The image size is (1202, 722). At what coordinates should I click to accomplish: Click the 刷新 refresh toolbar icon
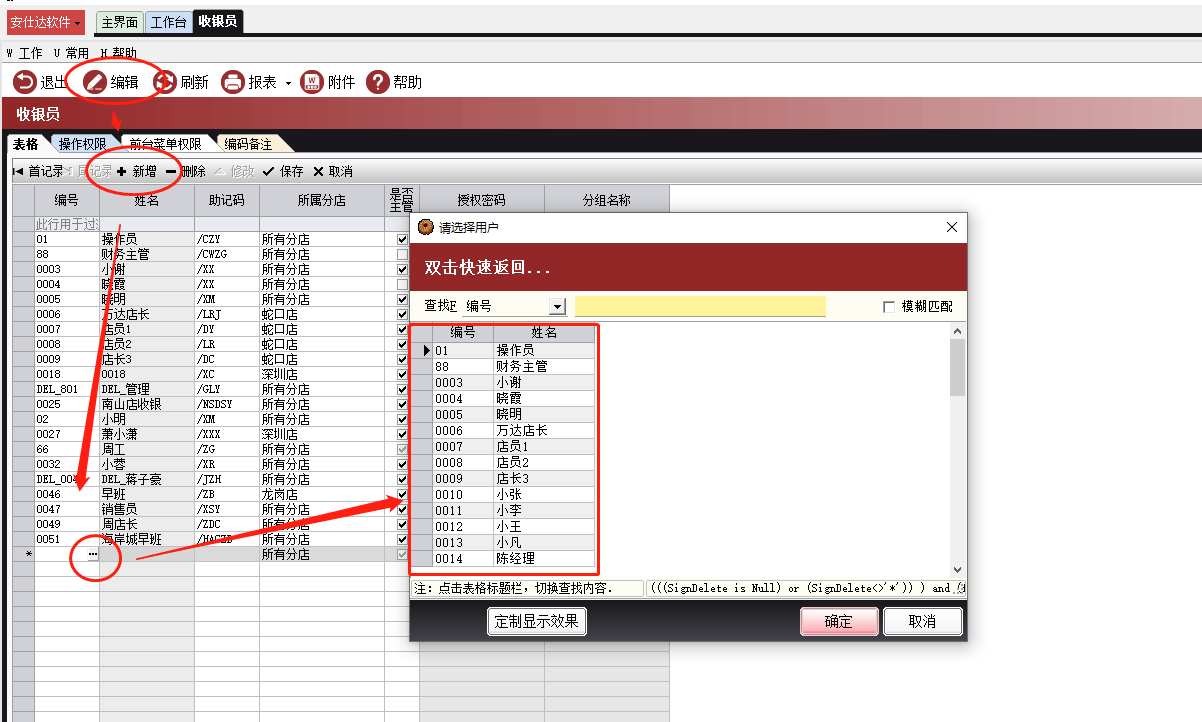tap(165, 82)
